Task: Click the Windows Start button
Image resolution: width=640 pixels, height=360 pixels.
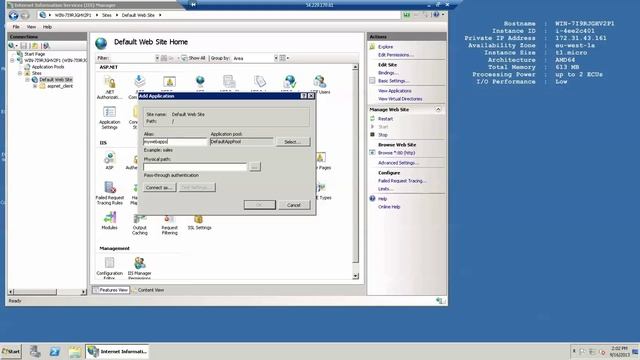Action: [x=11, y=351]
